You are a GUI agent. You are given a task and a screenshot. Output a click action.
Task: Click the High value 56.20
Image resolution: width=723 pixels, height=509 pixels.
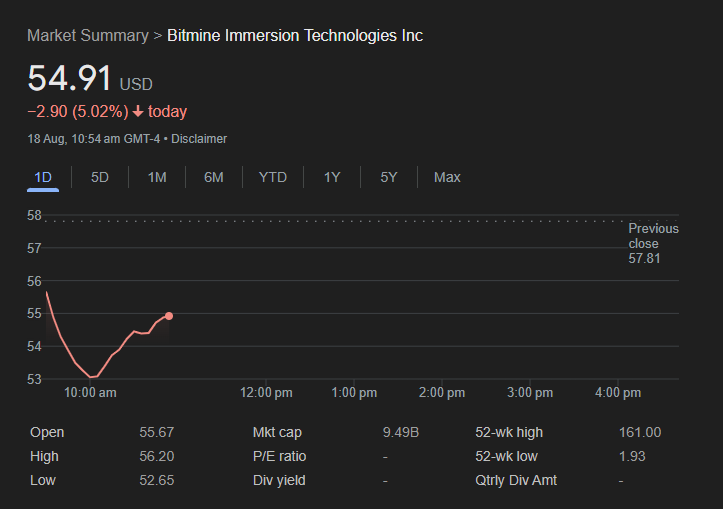pyautogui.click(x=157, y=456)
